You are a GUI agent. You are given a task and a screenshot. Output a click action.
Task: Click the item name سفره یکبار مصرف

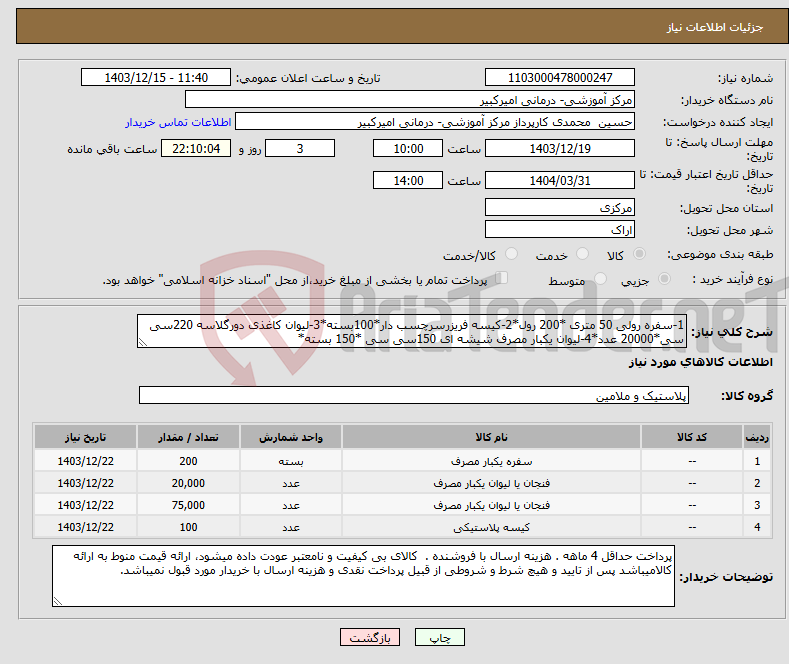click(x=491, y=461)
